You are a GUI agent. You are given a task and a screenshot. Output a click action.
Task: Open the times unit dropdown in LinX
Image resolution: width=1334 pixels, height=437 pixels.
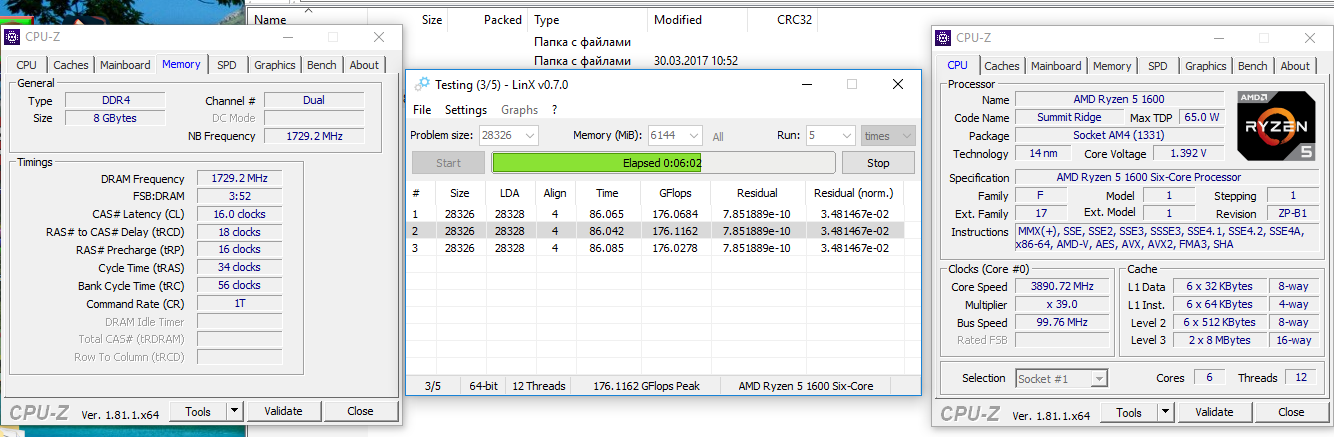click(x=887, y=135)
